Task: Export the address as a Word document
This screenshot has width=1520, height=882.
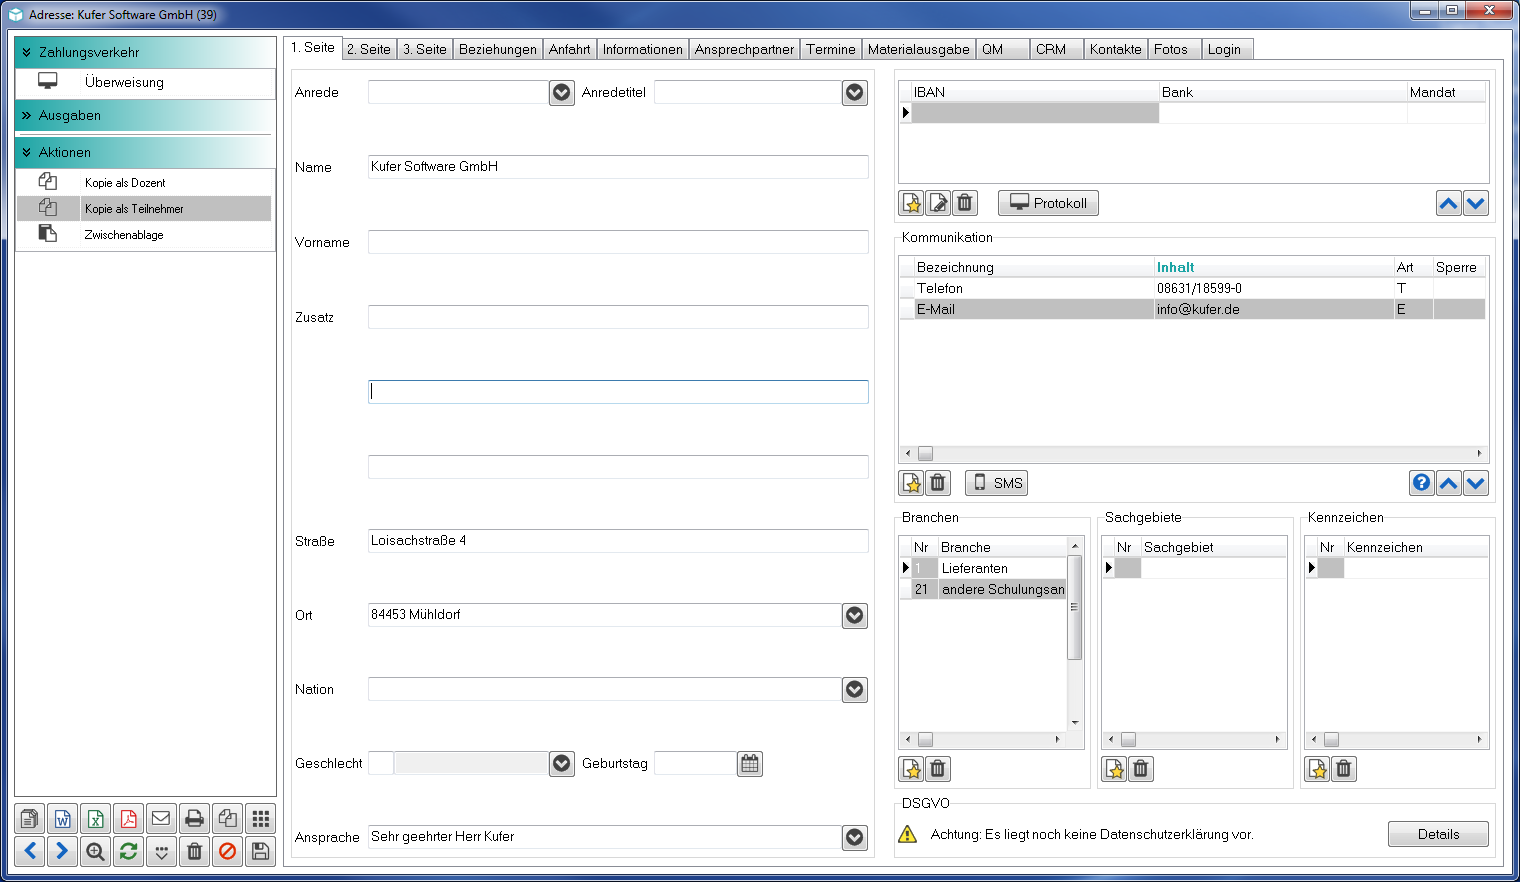Action: click(63, 819)
